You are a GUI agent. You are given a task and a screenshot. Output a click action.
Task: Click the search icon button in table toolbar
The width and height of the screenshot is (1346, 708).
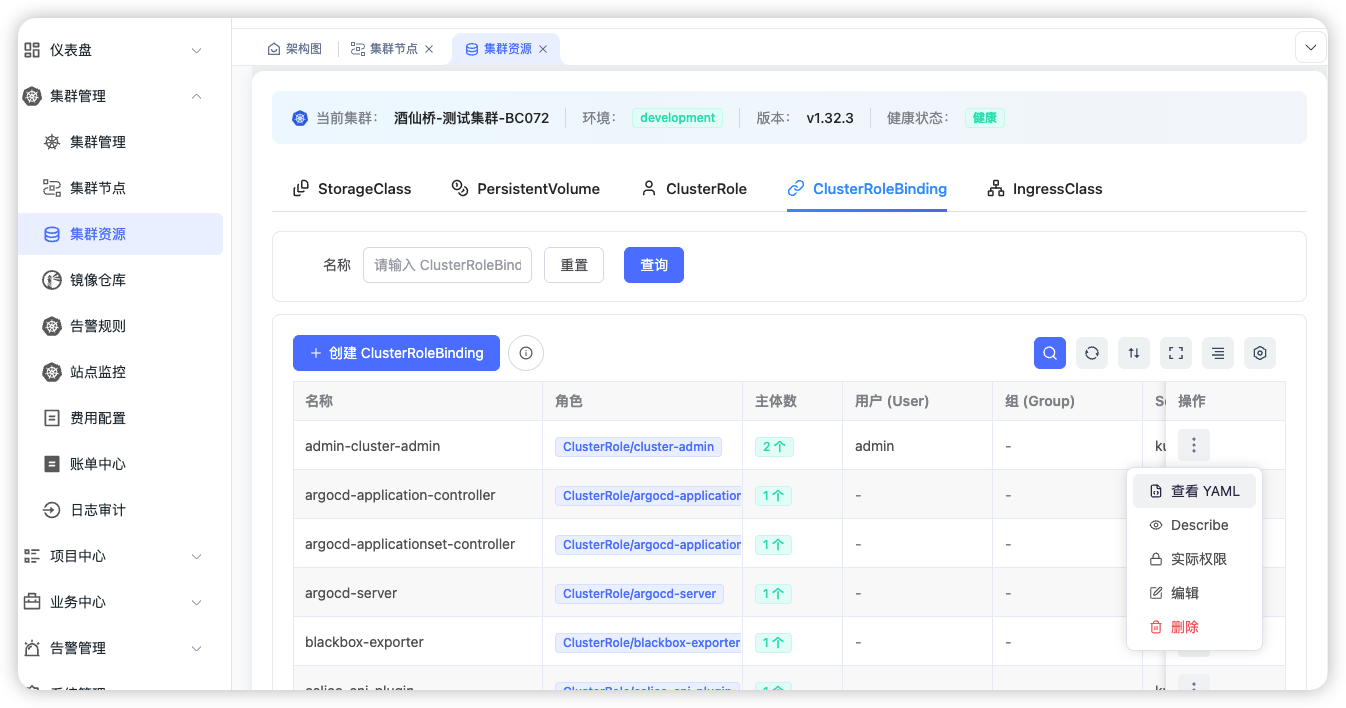tap(1049, 353)
